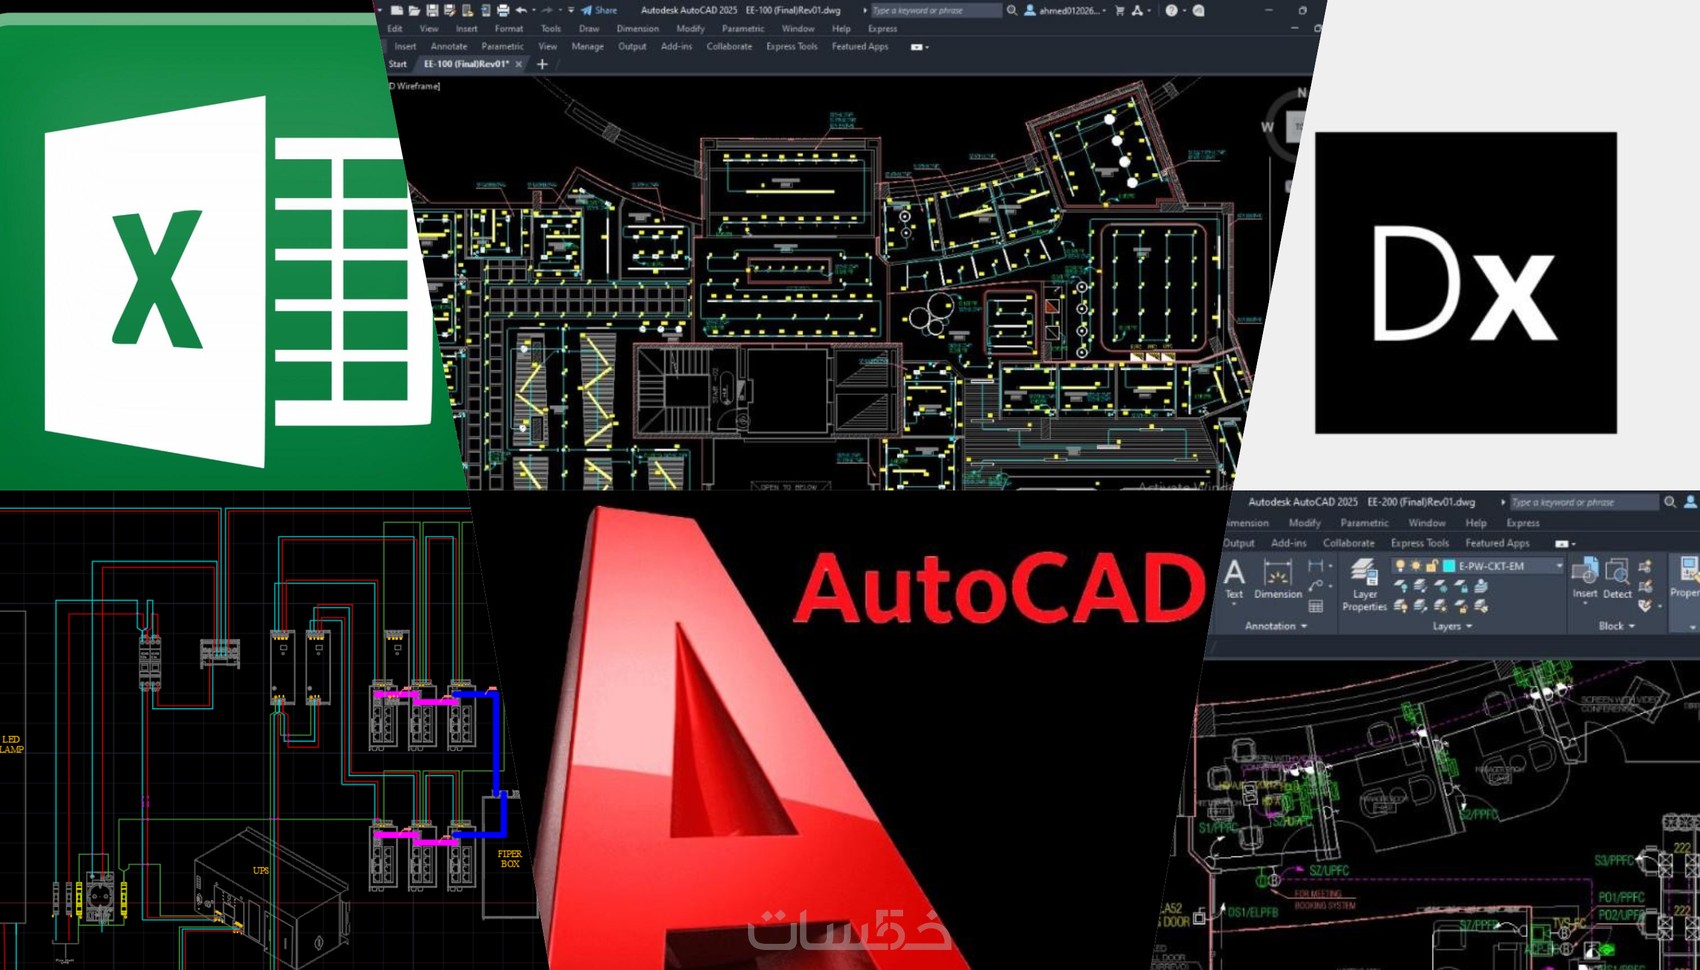The width and height of the screenshot is (1700, 970).
Task: Click the Plot printer icon in EE-100 window
Action: 503,10
